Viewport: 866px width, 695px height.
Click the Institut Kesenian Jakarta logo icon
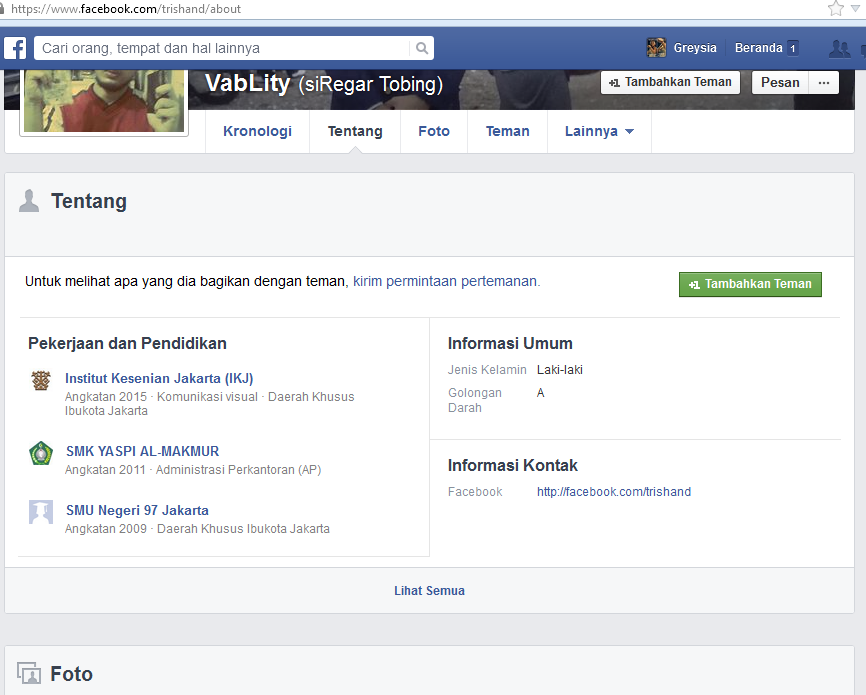[x=41, y=380]
